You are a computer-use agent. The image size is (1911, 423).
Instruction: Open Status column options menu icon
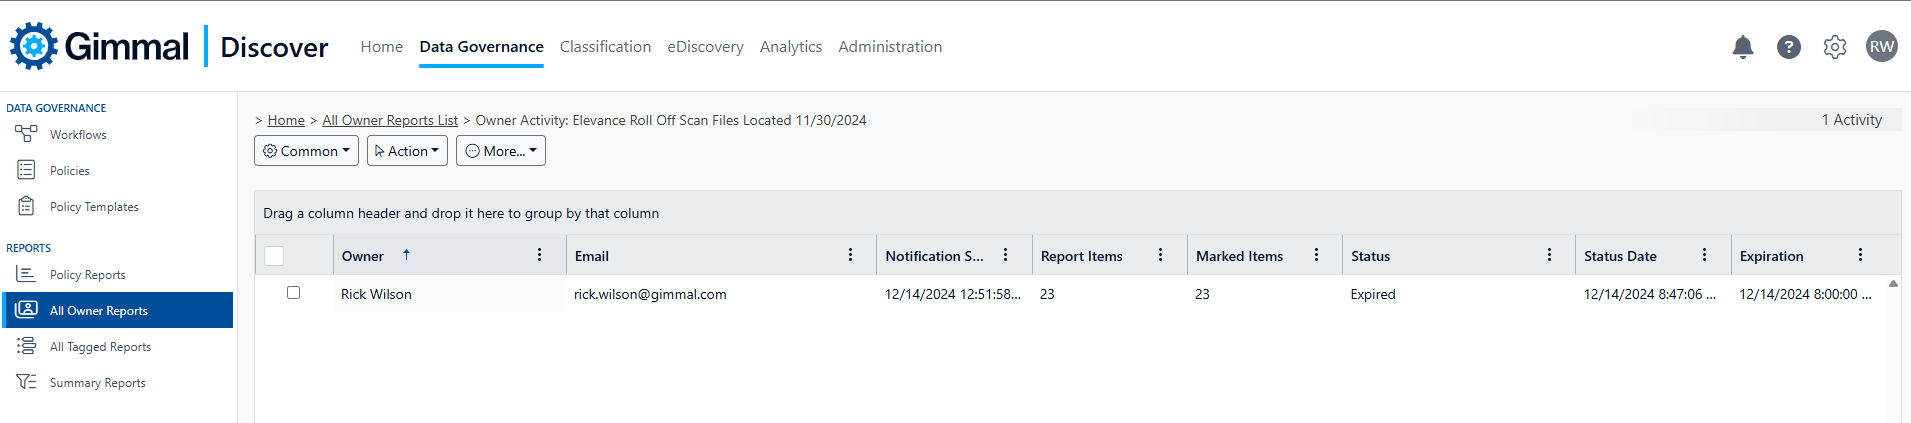coord(1549,255)
